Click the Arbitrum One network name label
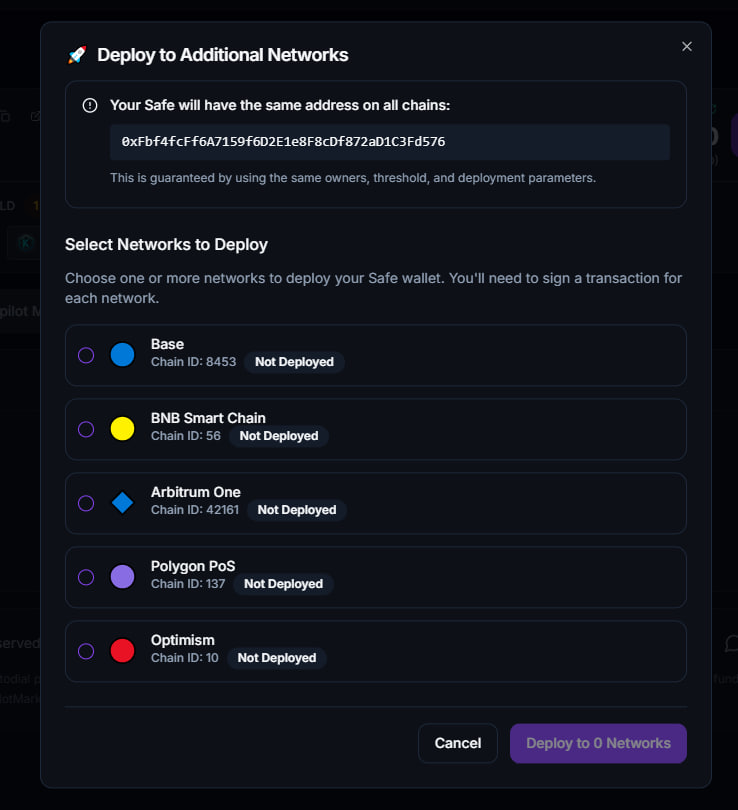This screenshot has height=810, width=738. coord(196,492)
